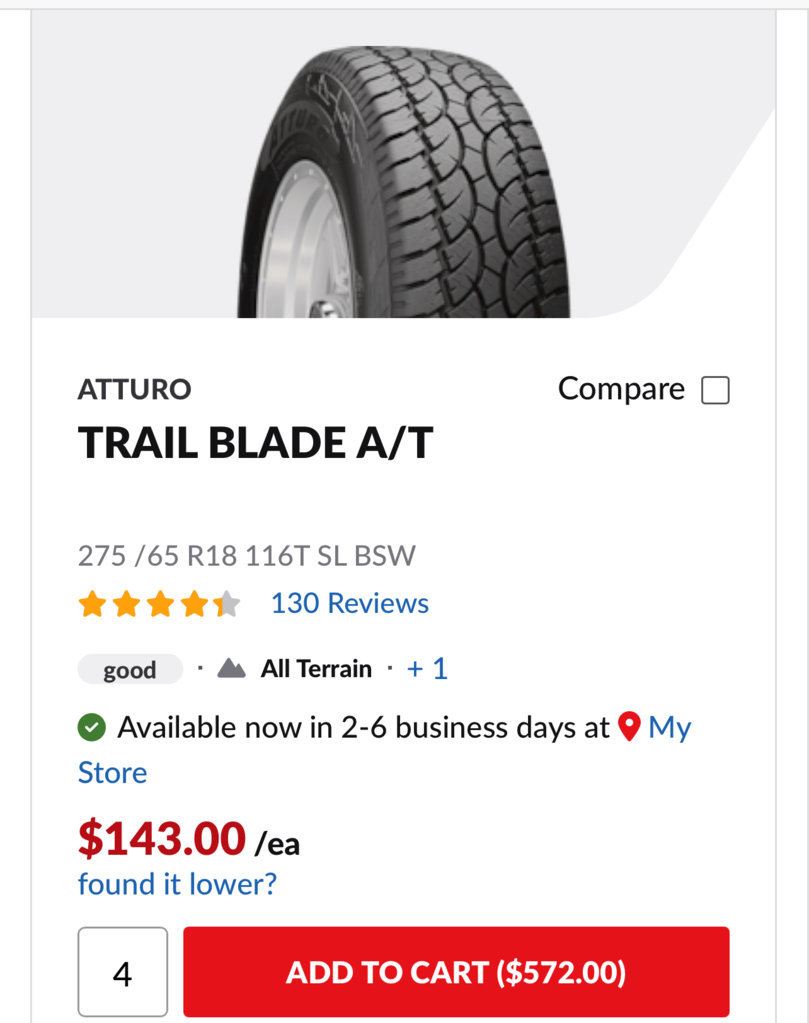
Task: Click the green availability checkmark icon
Action: pos(91,727)
